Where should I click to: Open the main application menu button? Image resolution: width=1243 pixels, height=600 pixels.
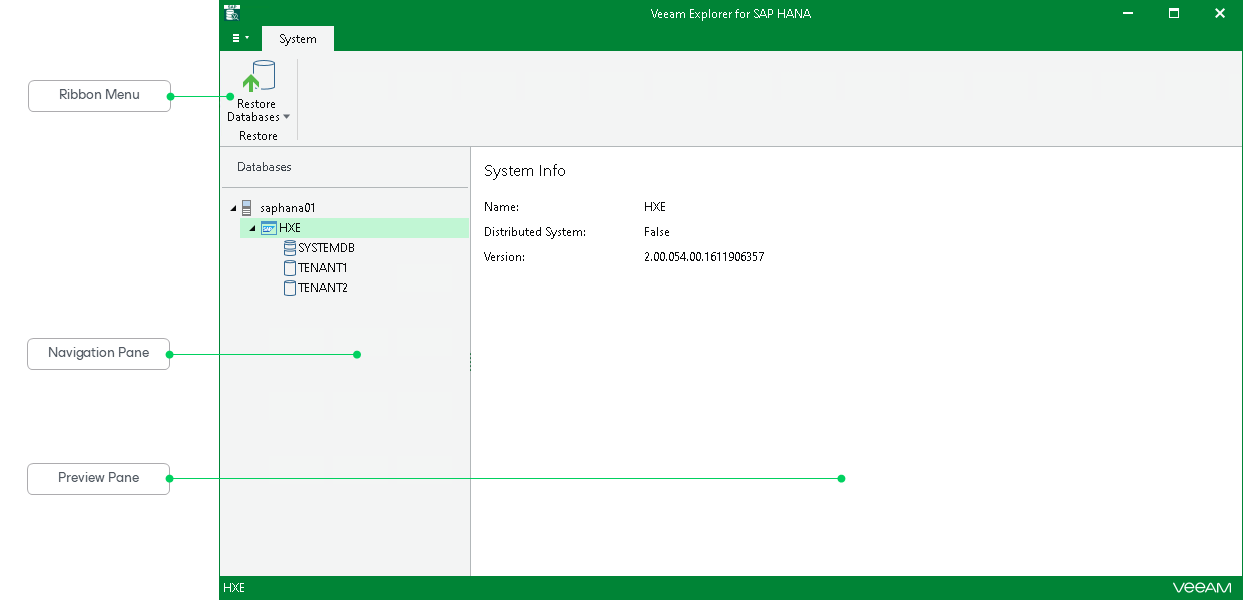(240, 38)
